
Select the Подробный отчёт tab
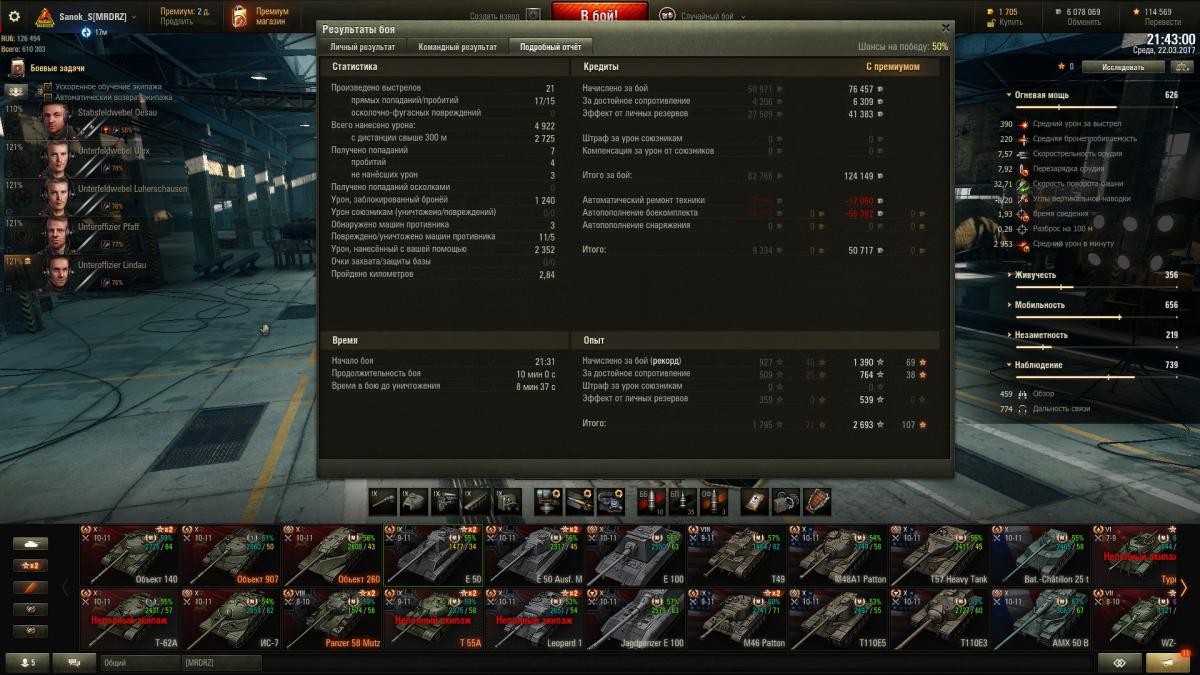[550, 47]
